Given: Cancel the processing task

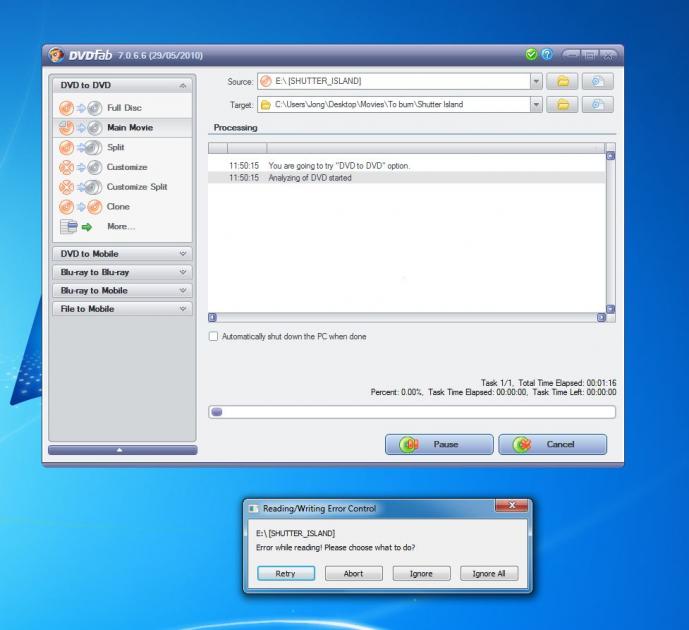Looking at the screenshot, I should point(553,444).
